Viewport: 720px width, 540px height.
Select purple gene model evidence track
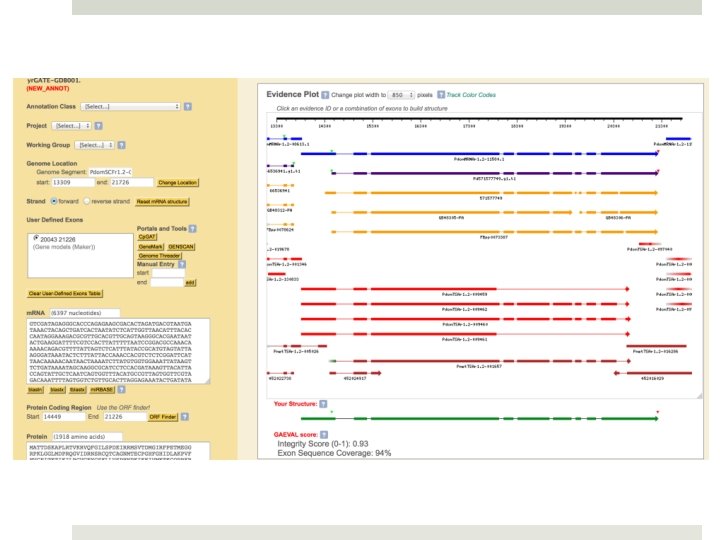tap(495, 173)
